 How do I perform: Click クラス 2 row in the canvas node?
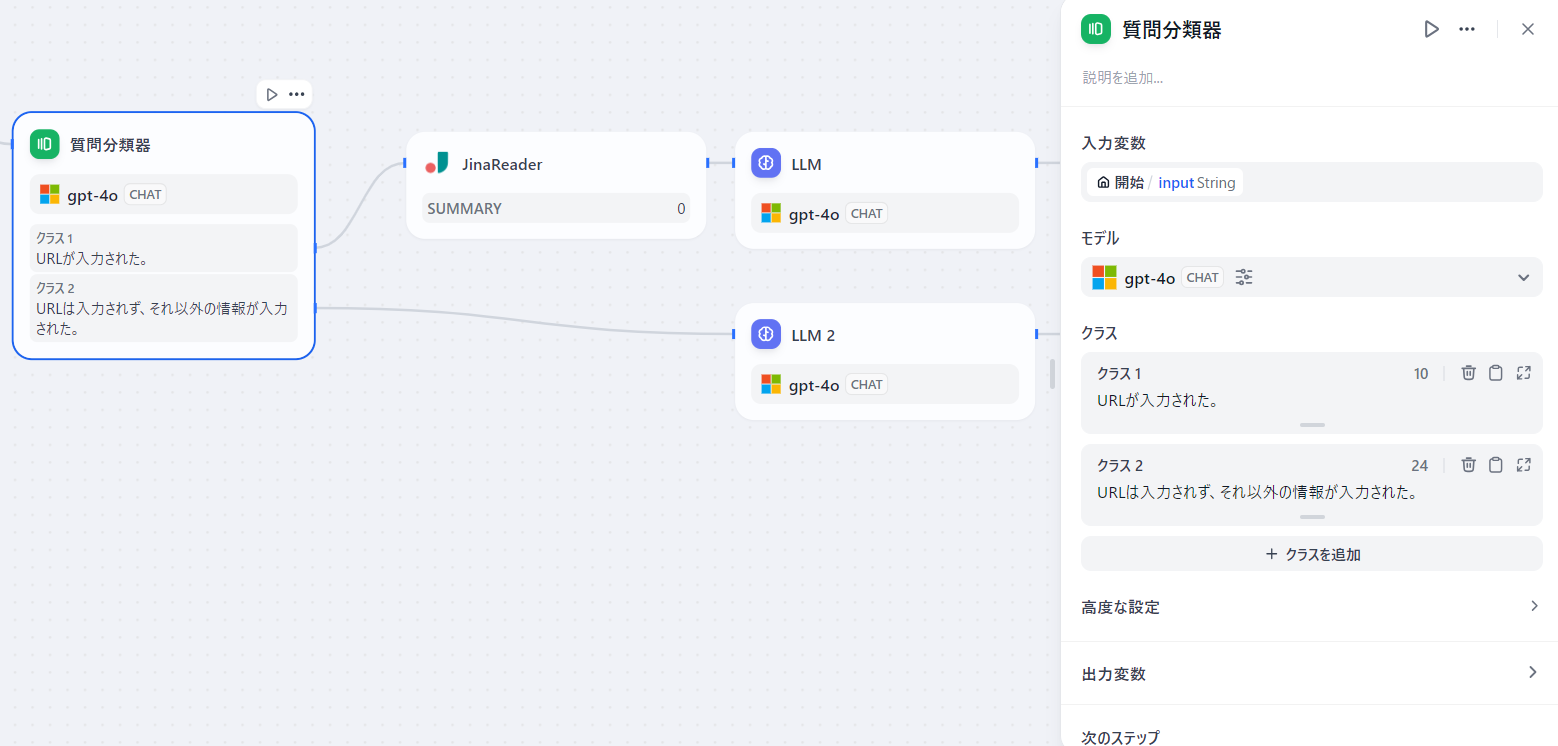164,308
